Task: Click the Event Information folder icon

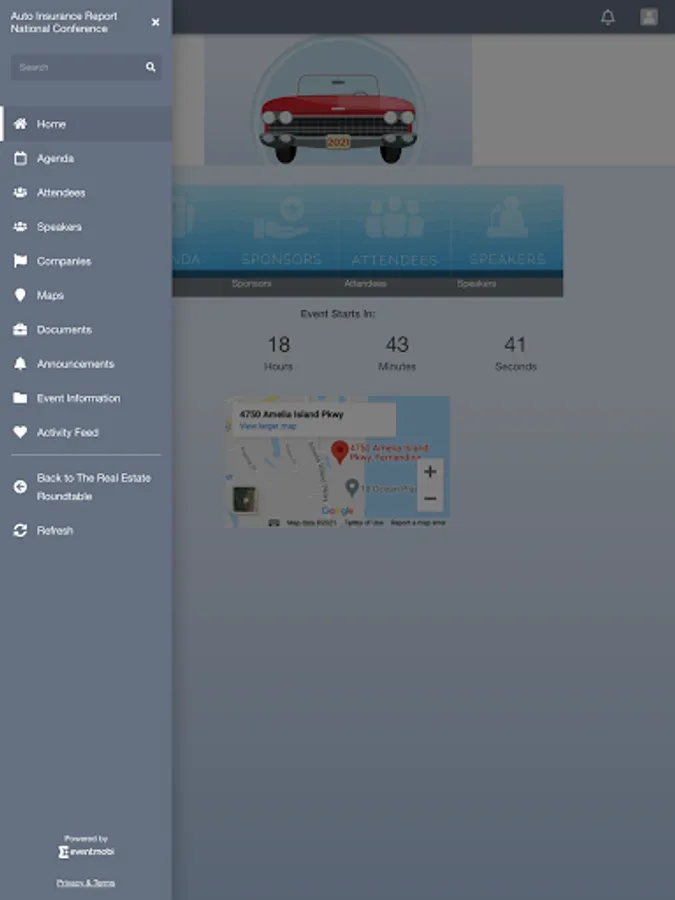Action: tap(20, 398)
